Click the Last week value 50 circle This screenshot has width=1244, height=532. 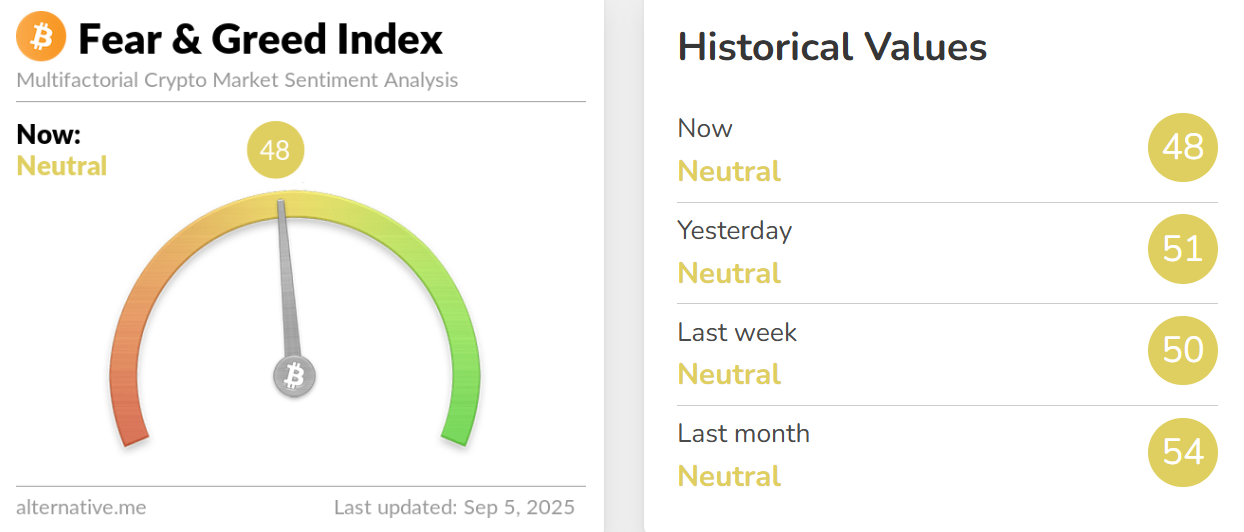[1183, 350]
